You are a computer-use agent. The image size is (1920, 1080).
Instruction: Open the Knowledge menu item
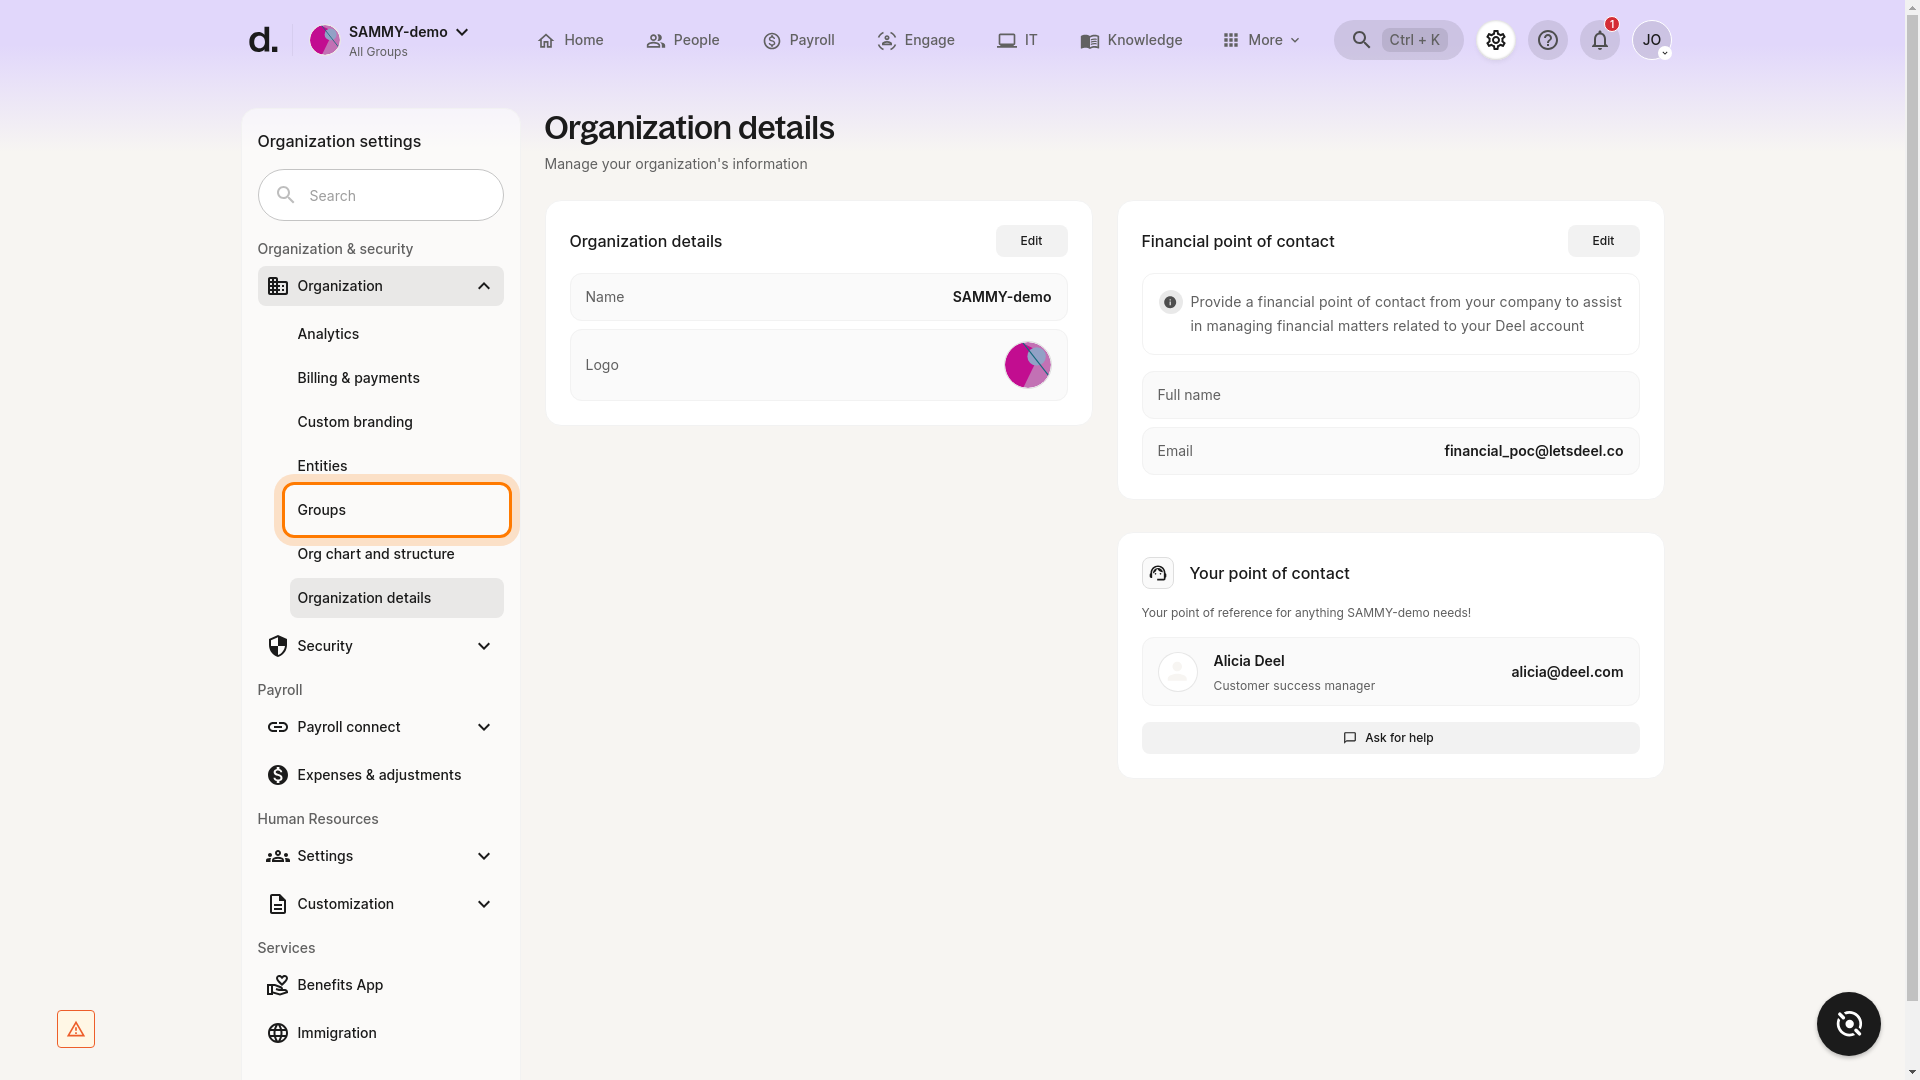pos(1131,40)
